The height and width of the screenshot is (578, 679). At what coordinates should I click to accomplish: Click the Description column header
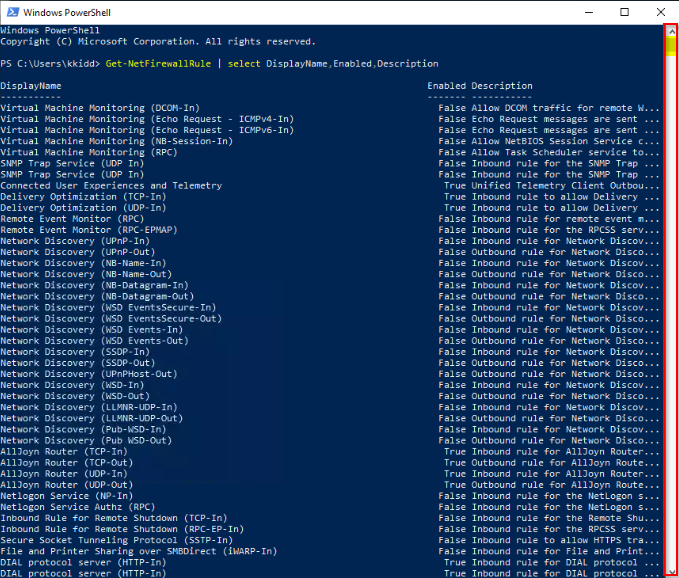pyautogui.click(x=502, y=86)
